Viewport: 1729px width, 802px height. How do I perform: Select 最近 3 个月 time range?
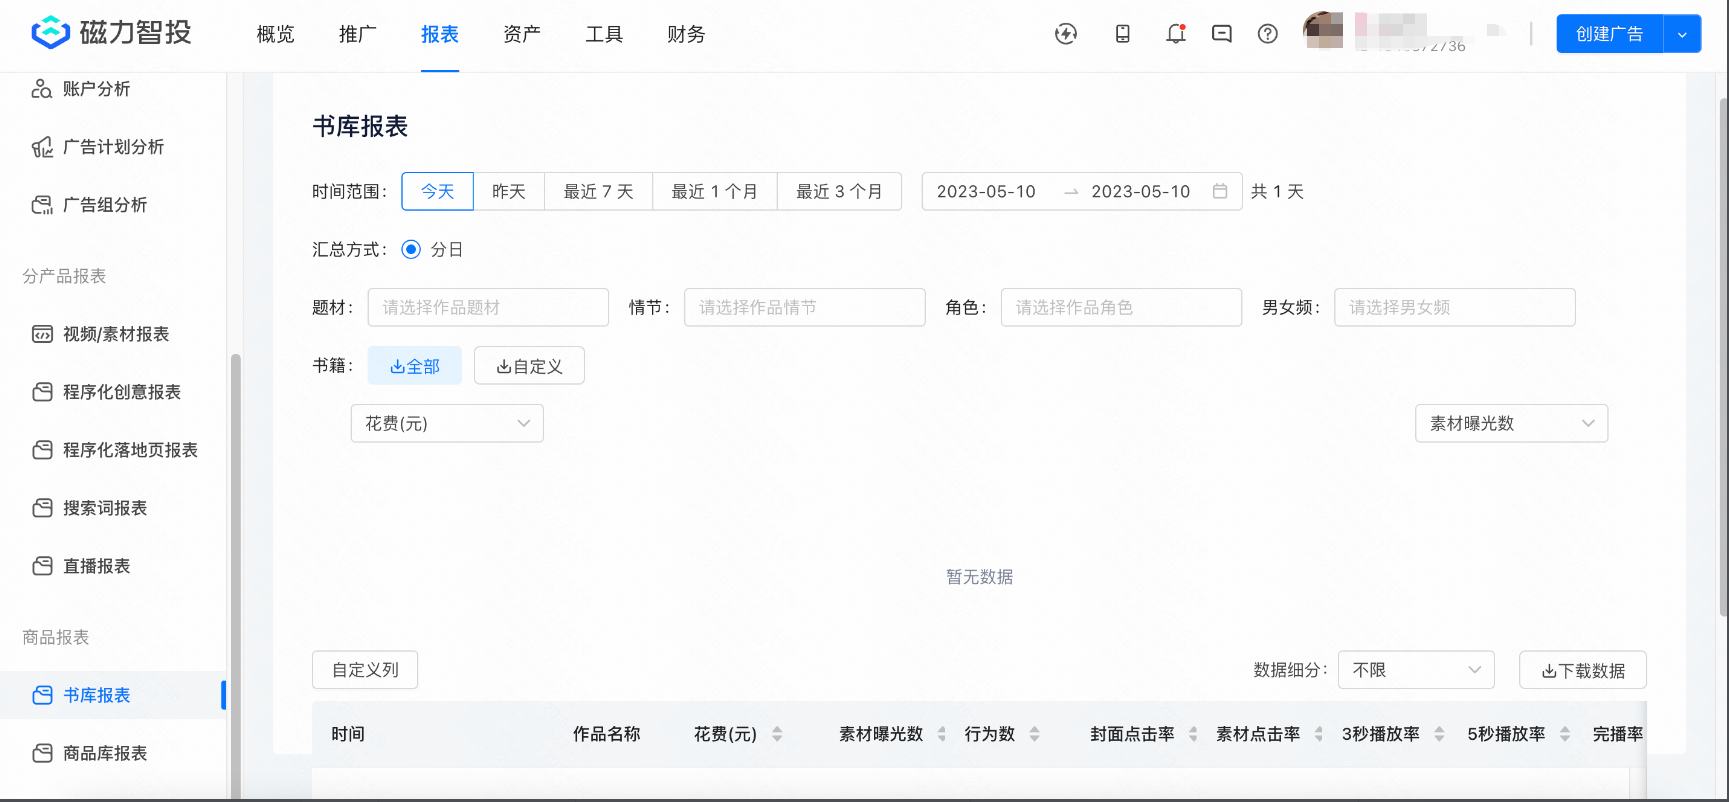(x=839, y=191)
